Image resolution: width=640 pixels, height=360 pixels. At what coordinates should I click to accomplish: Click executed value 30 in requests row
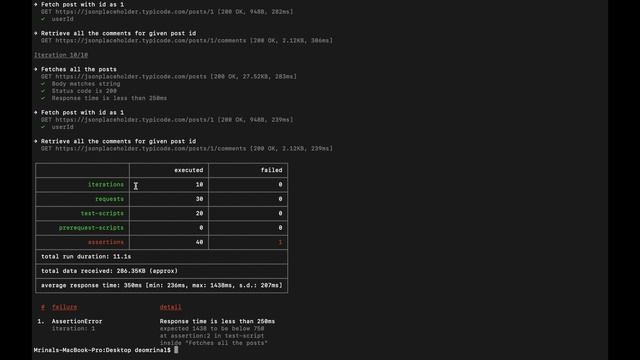pyautogui.click(x=199, y=199)
